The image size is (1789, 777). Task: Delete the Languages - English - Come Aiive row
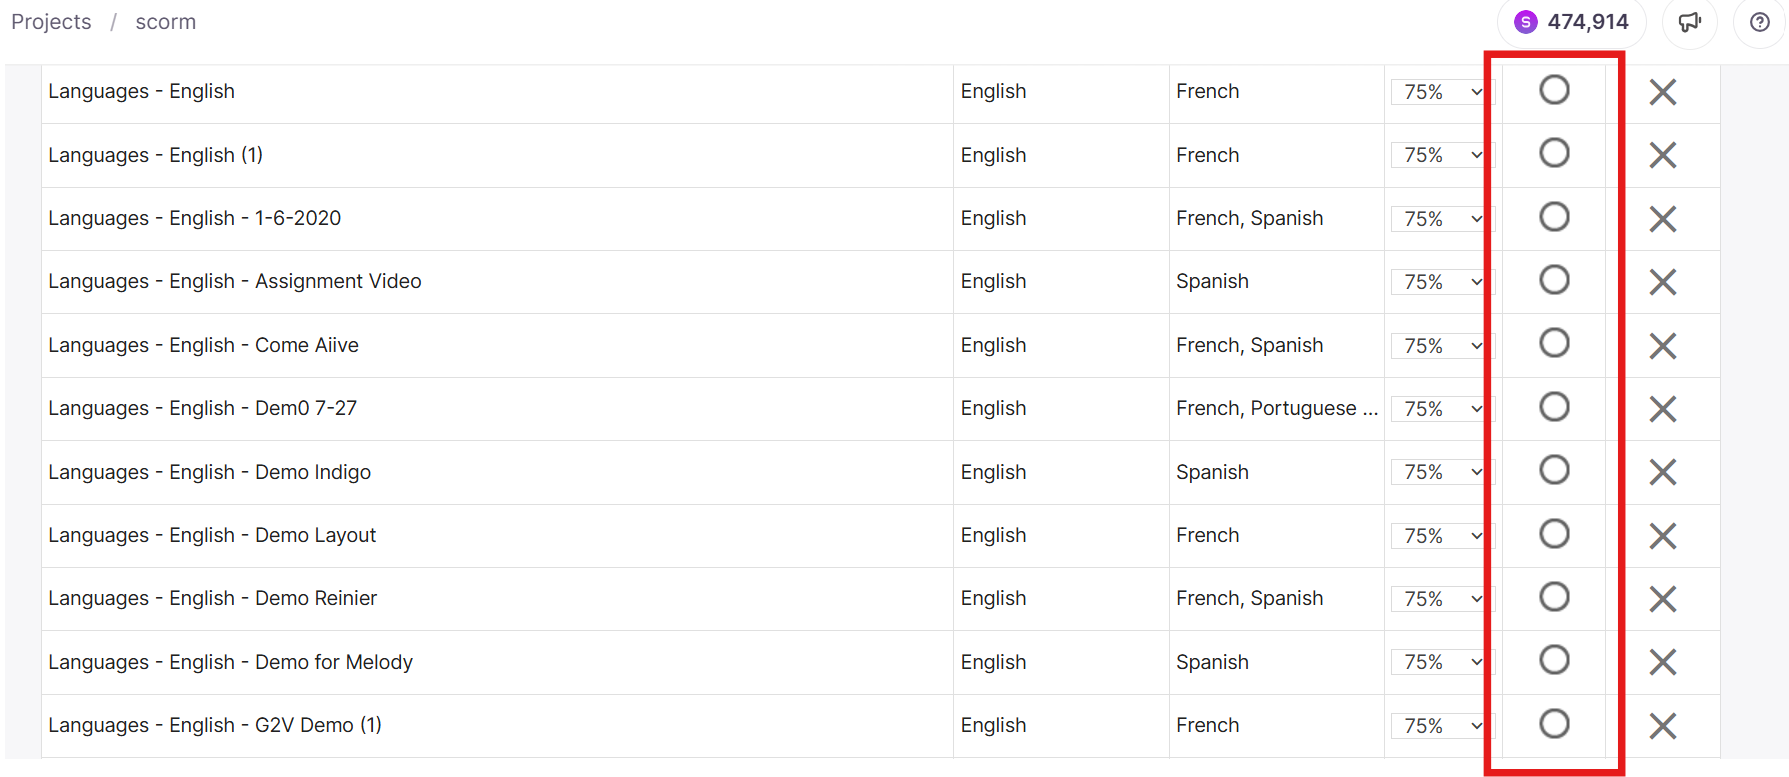pos(1663,346)
